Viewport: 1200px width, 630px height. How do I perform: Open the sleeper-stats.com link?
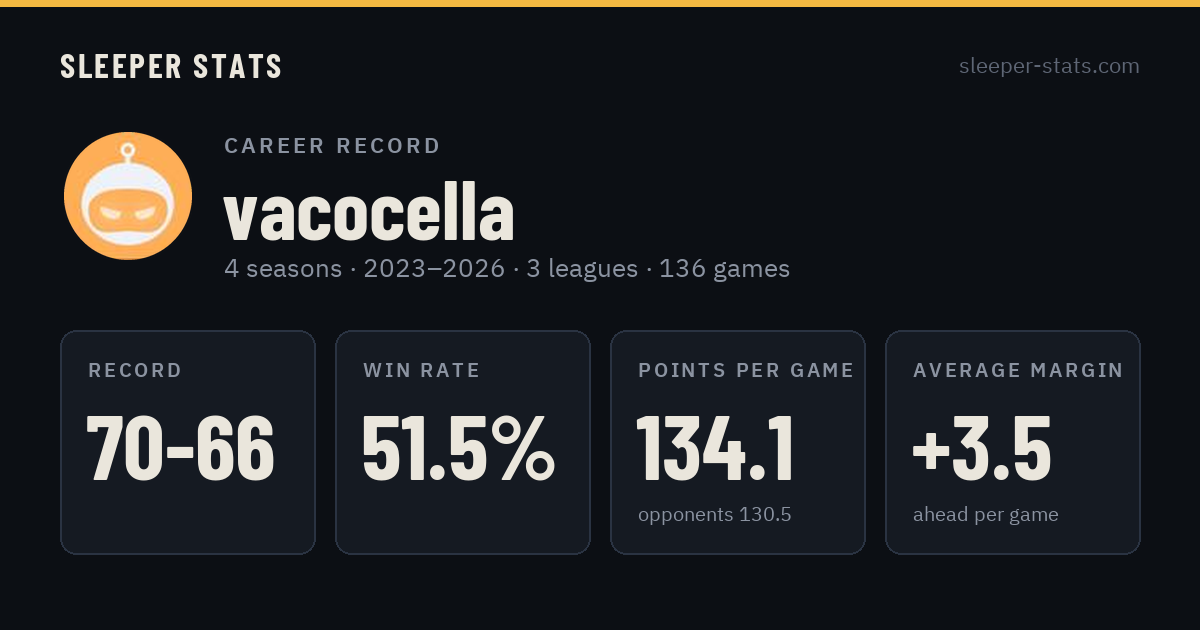click(x=1049, y=66)
